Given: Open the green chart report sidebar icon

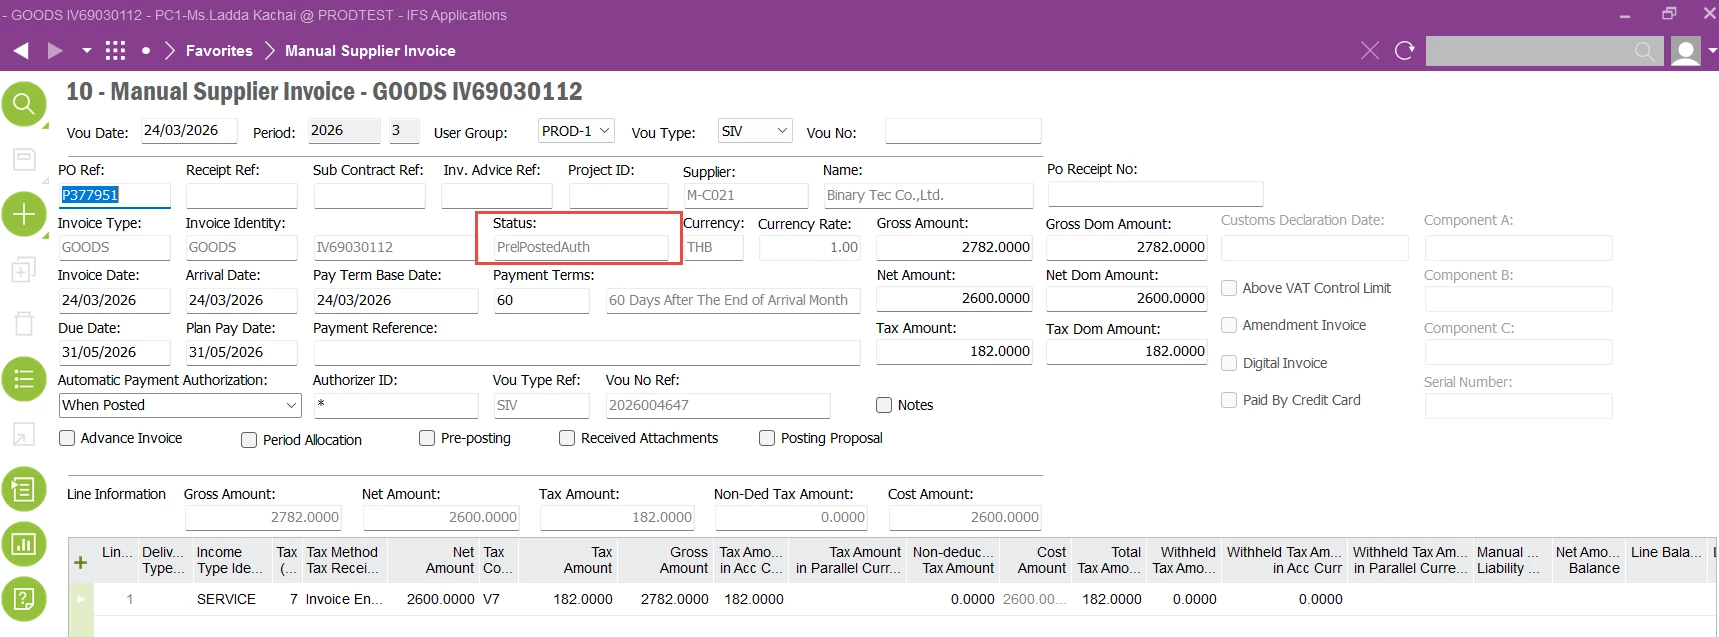Looking at the screenshot, I should point(24,544).
